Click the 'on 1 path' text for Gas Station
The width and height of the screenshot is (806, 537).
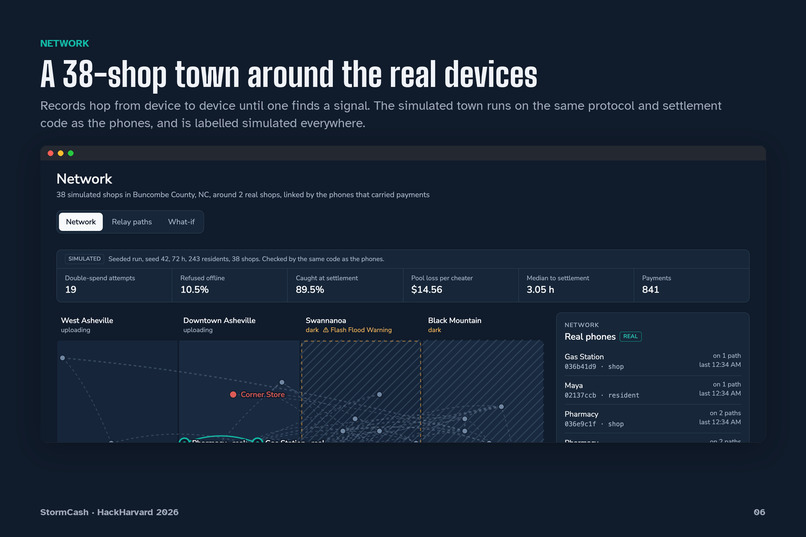pyautogui.click(x=726, y=356)
